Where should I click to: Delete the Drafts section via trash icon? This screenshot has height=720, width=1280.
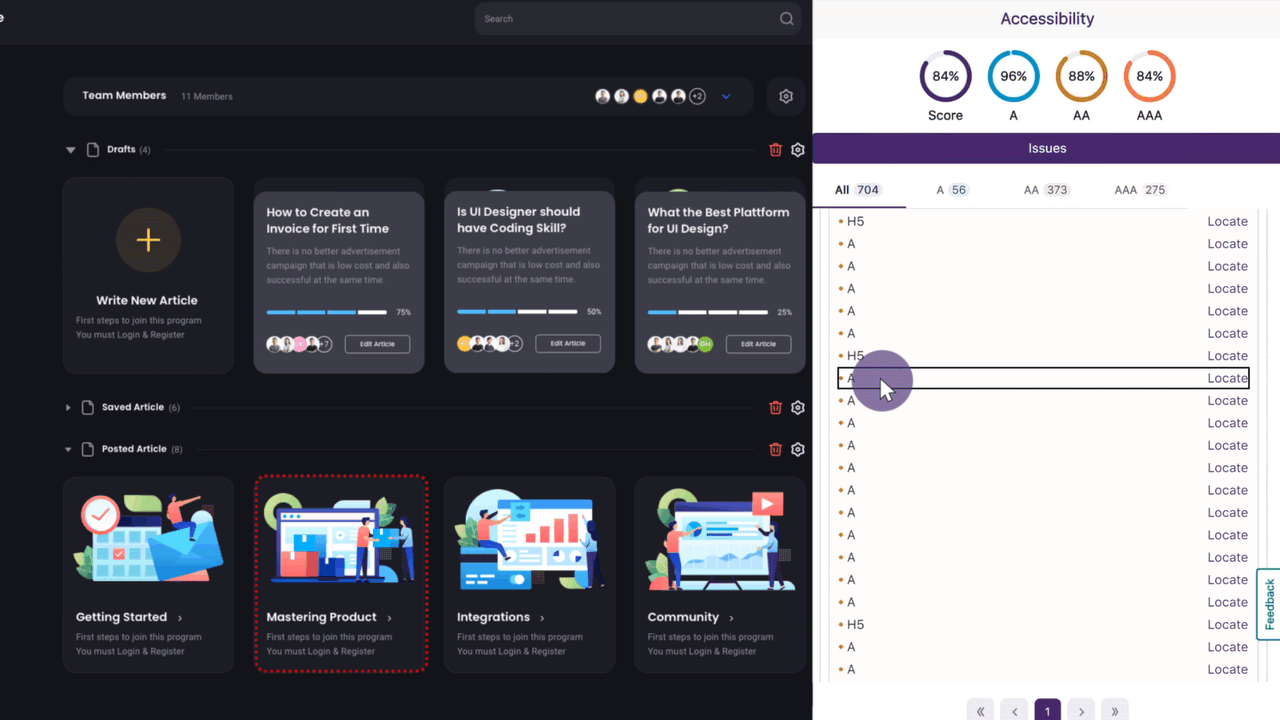(775, 149)
